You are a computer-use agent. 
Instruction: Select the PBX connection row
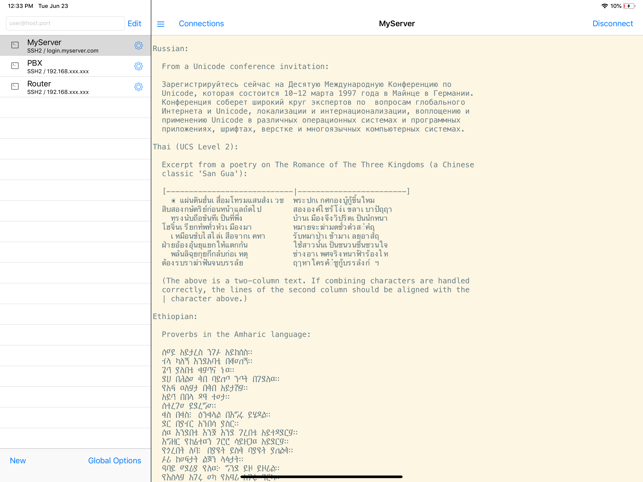[x=75, y=66]
